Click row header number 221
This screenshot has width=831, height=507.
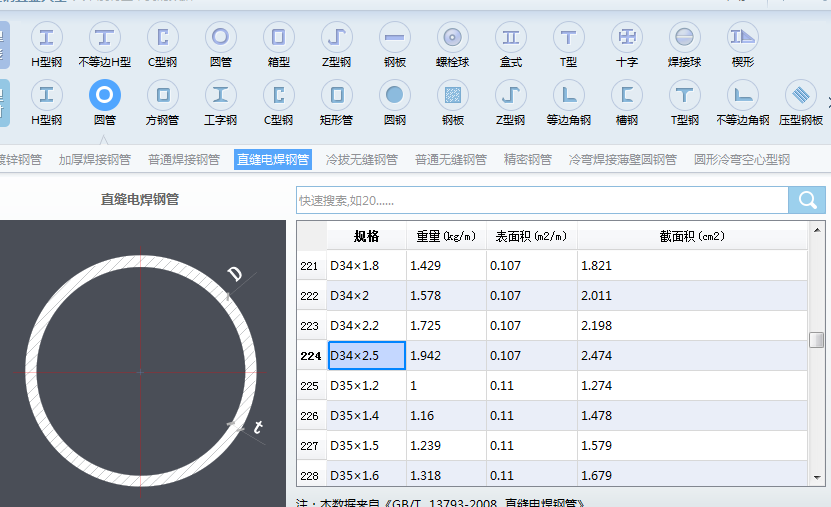click(x=311, y=265)
